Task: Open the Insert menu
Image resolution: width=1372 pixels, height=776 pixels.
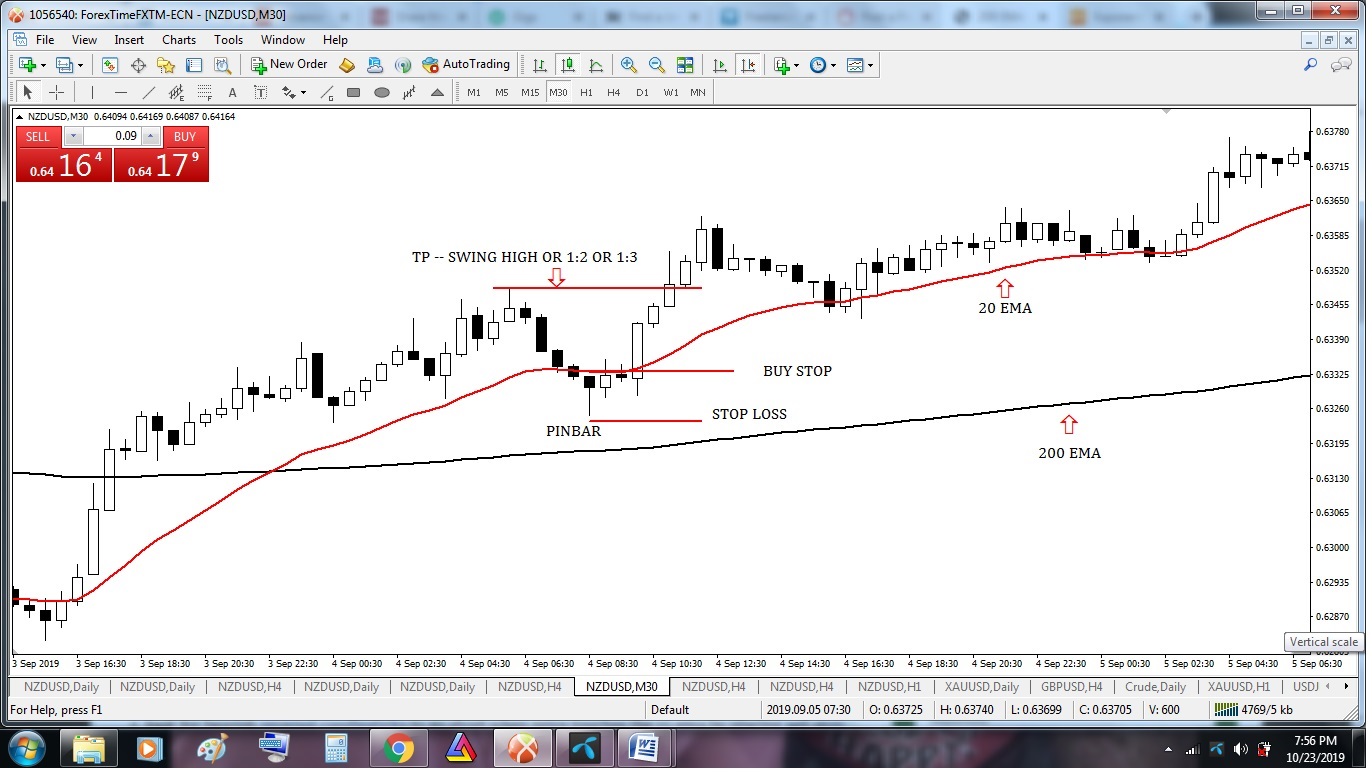Action: point(129,40)
